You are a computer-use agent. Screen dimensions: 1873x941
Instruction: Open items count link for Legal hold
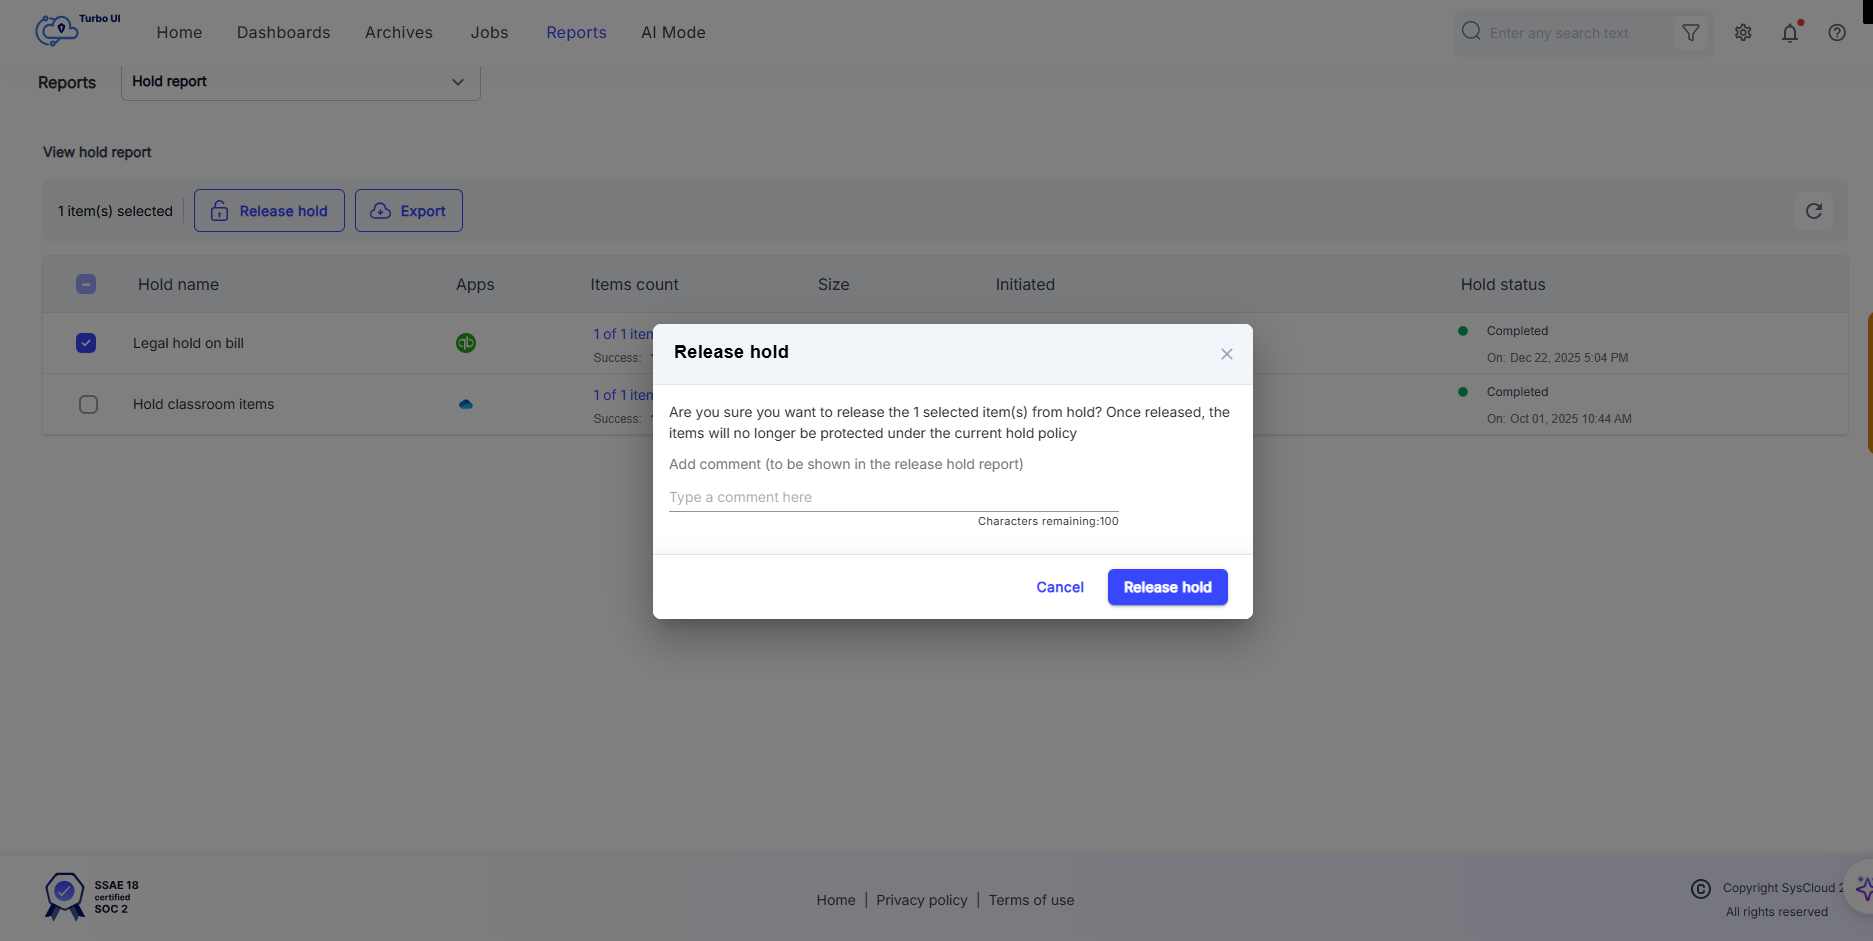tap(623, 334)
